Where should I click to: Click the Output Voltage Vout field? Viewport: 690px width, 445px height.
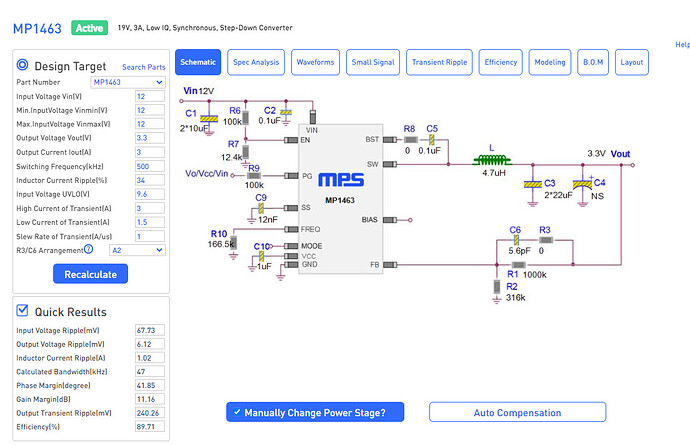(x=150, y=138)
